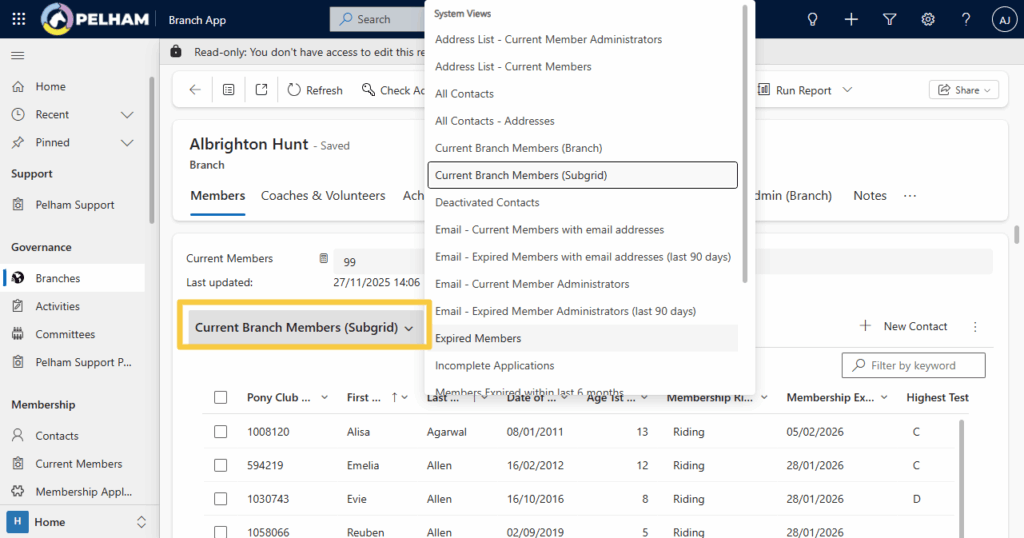Click the open in new window icon
Image resolution: width=1024 pixels, height=538 pixels.
[x=261, y=90]
